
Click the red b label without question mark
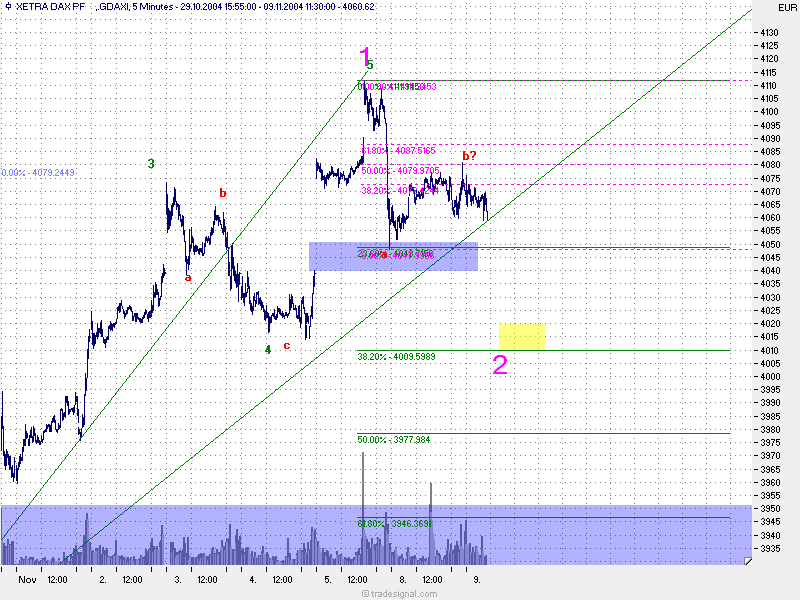coord(222,193)
